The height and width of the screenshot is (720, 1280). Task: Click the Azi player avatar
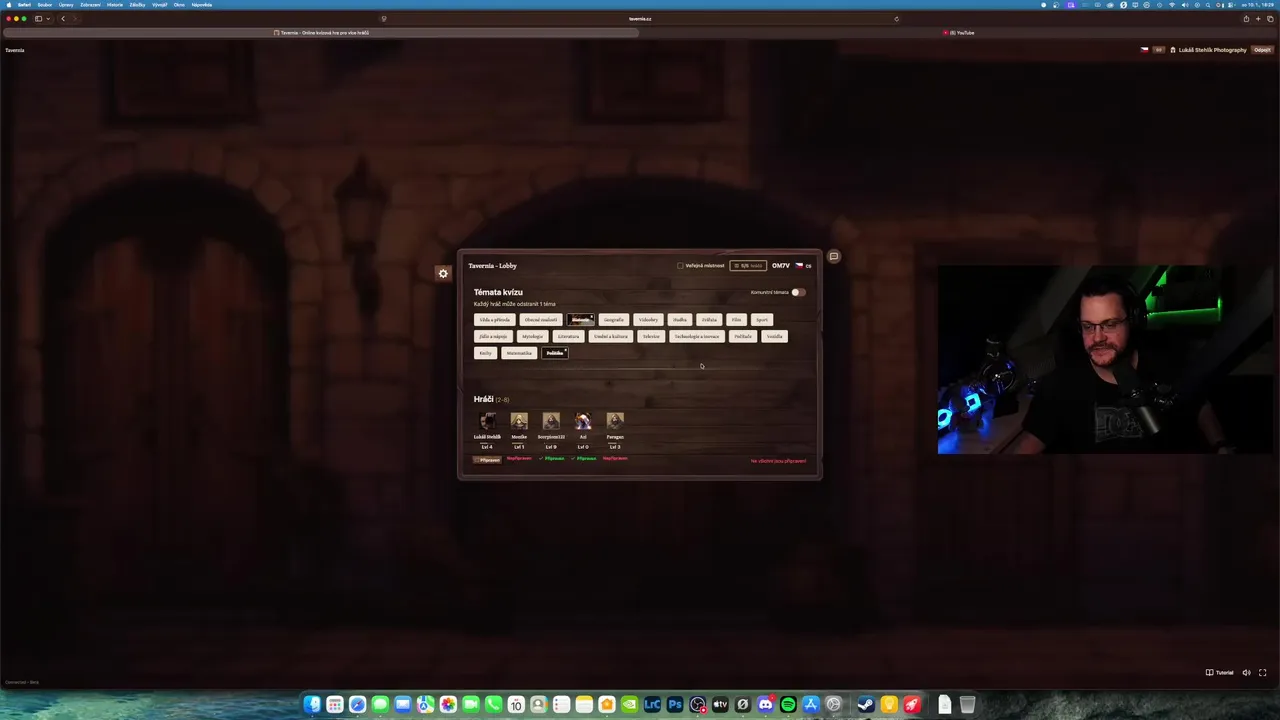[583, 421]
